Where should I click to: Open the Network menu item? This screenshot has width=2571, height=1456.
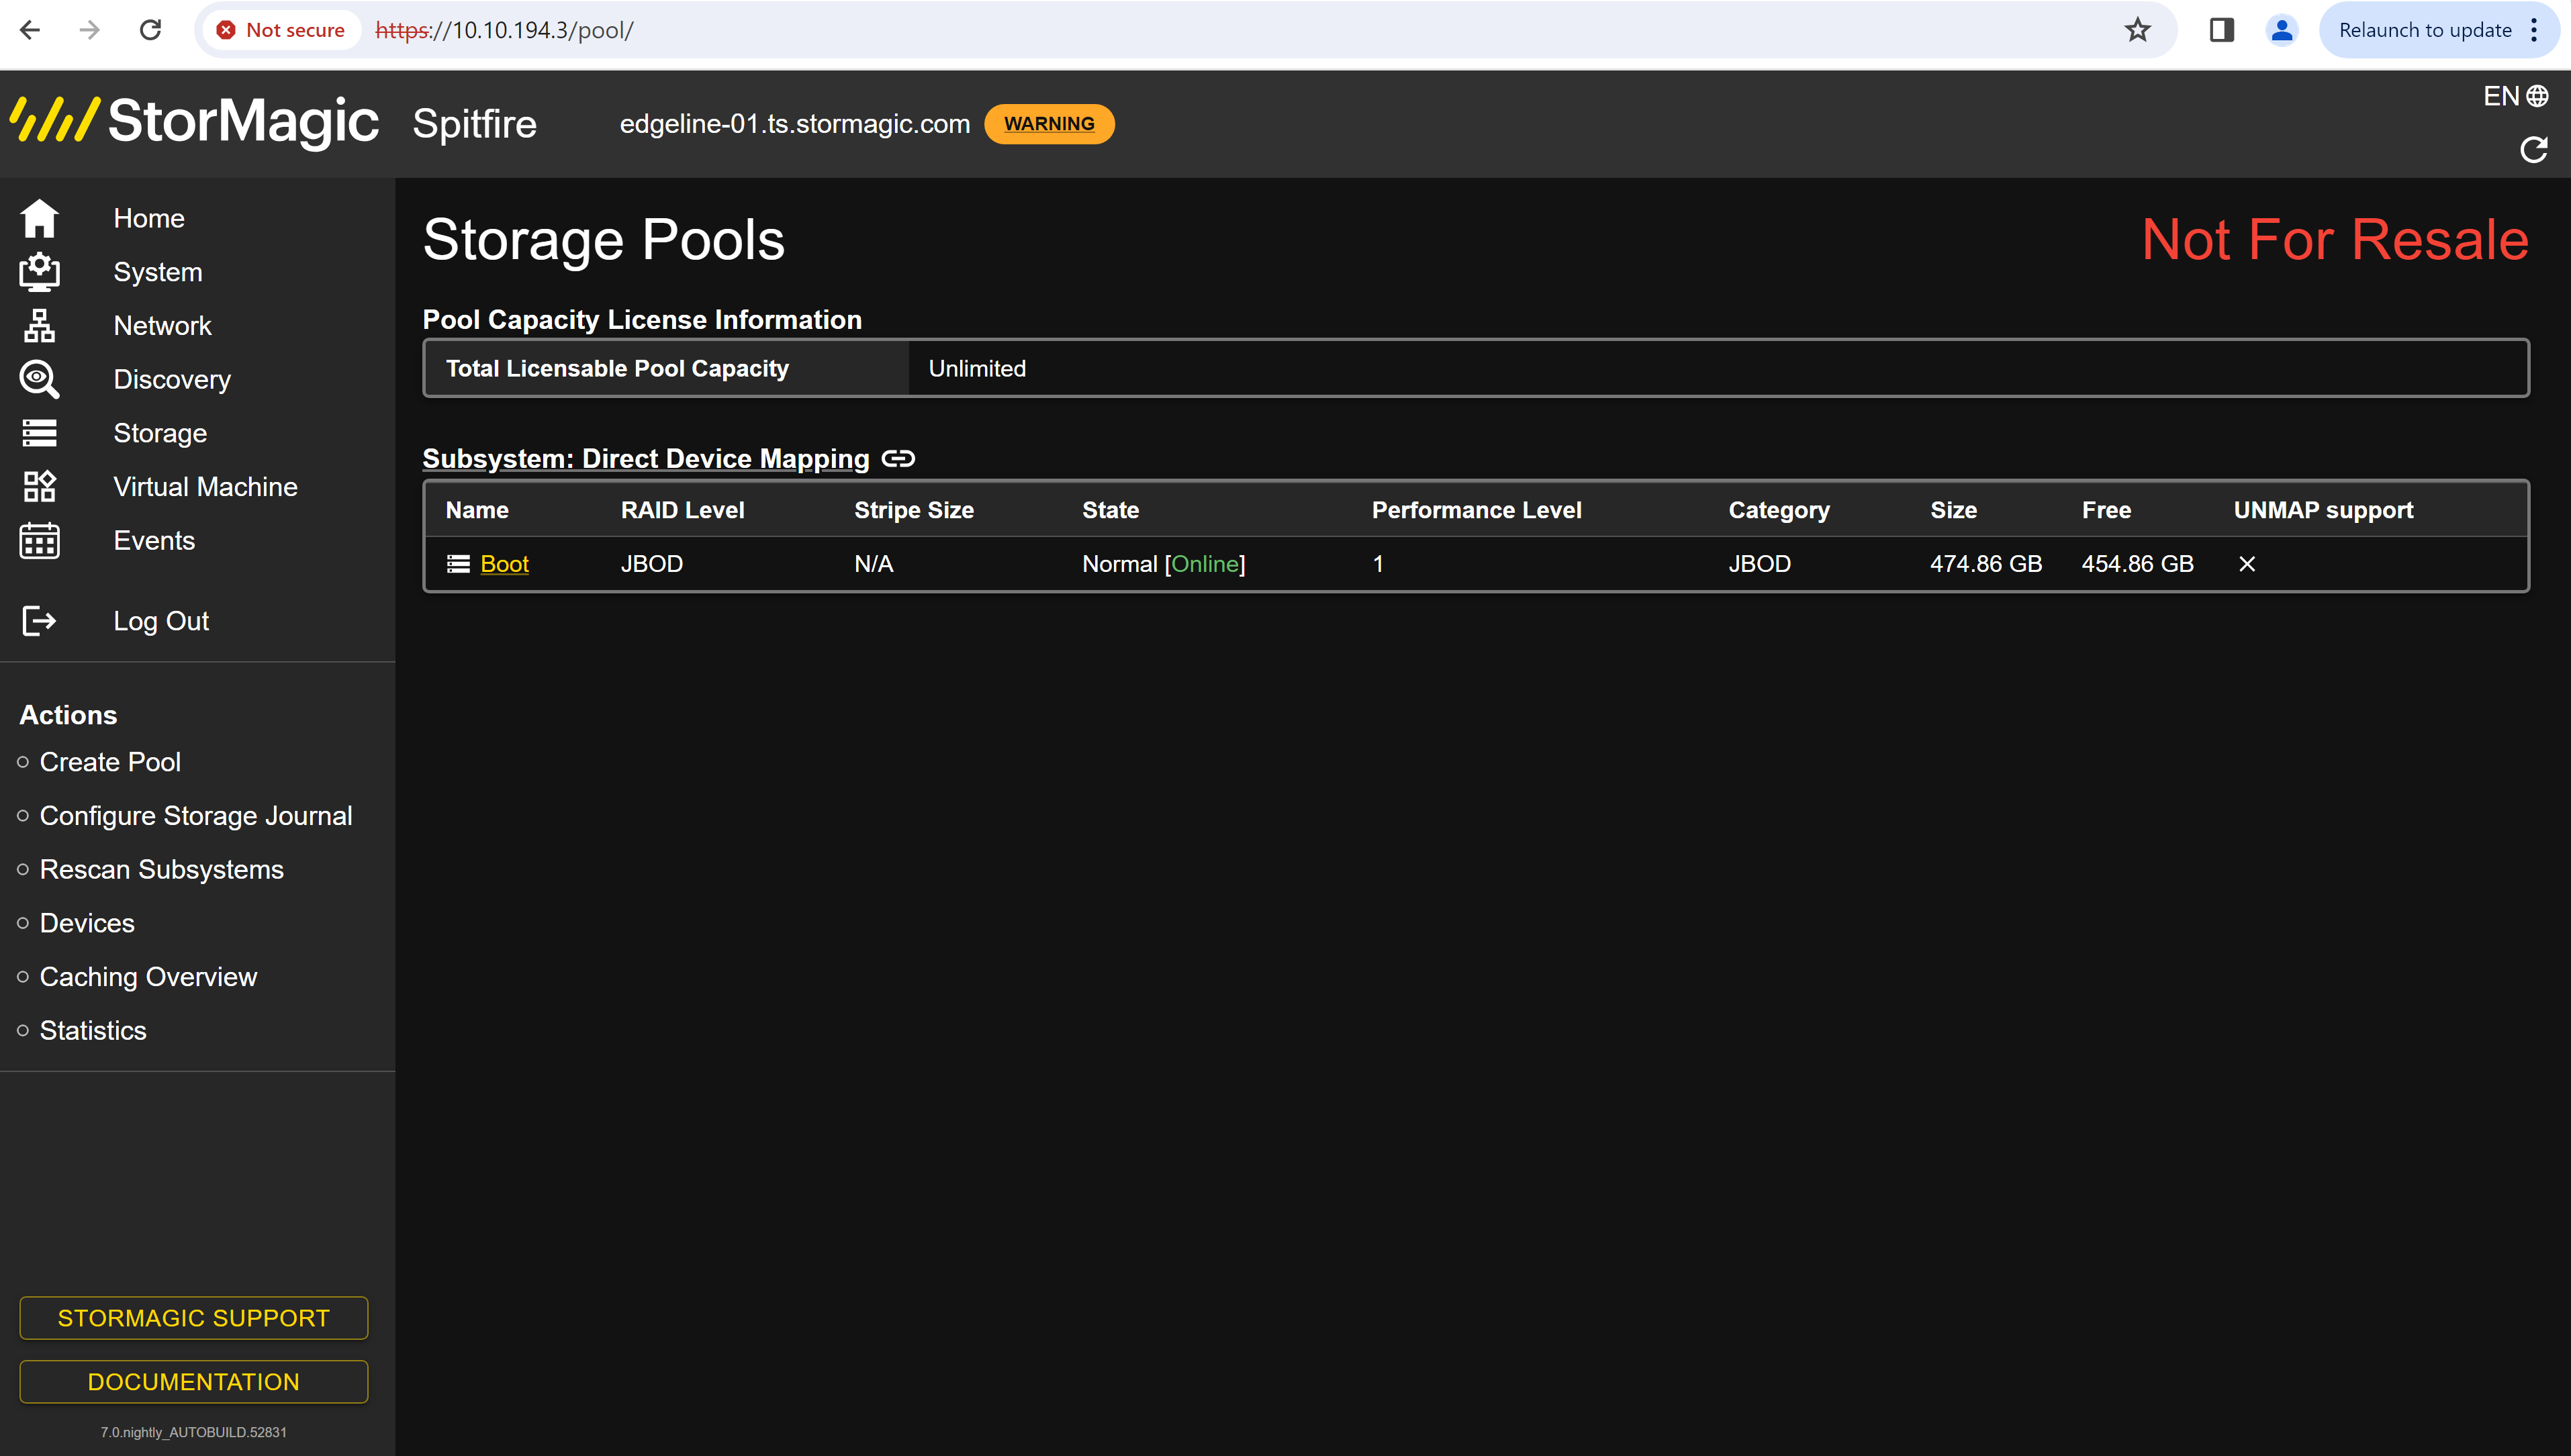click(162, 326)
